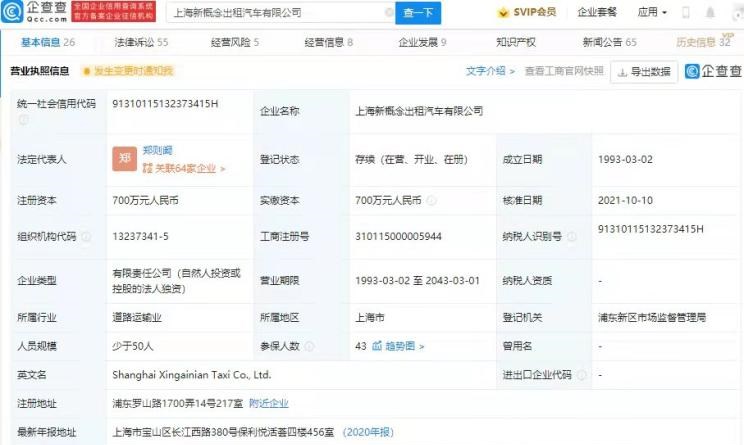Switch to the 基本信息 tab
Image resolution: width=744 pixels, height=445 pixels.
point(48,42)
